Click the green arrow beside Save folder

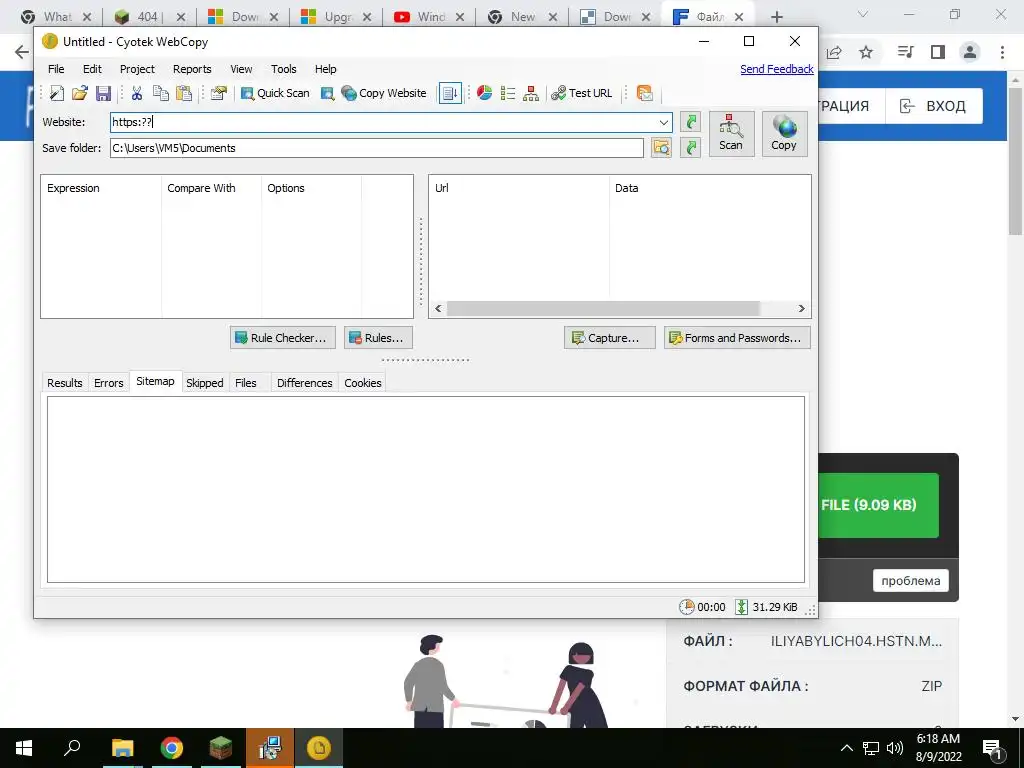point(690,148)
